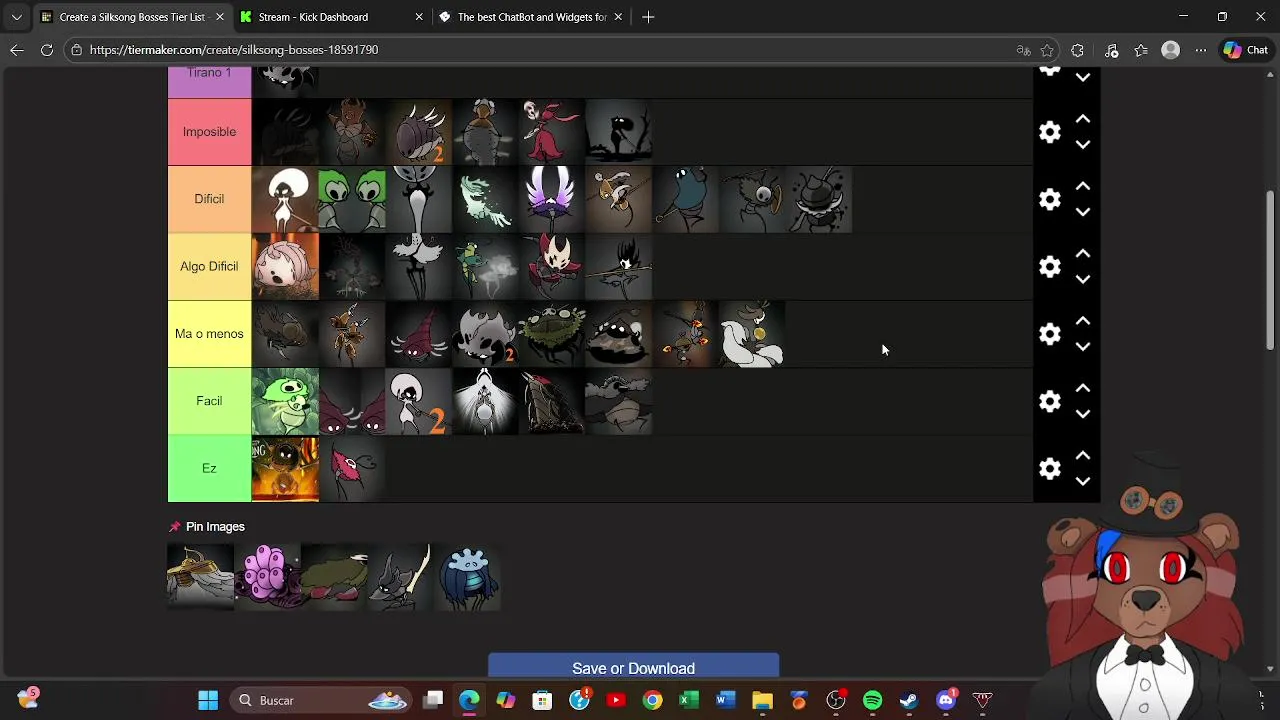The height and width of the screenshot is (720, 1280).
Task: Move Algo Dificil tier down
Action: coord(1083,280)
